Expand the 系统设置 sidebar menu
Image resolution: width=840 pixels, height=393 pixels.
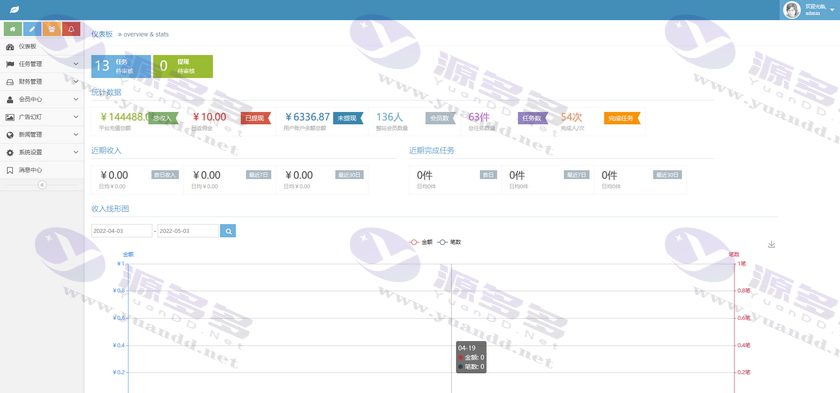pyautogui.click(x=42, y=152)
